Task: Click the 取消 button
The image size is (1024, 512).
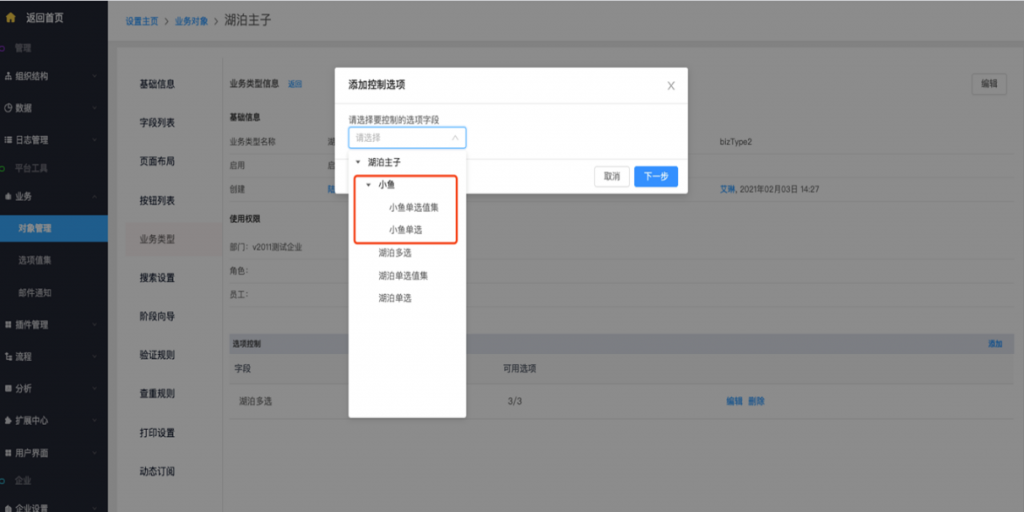Action: 611,176
